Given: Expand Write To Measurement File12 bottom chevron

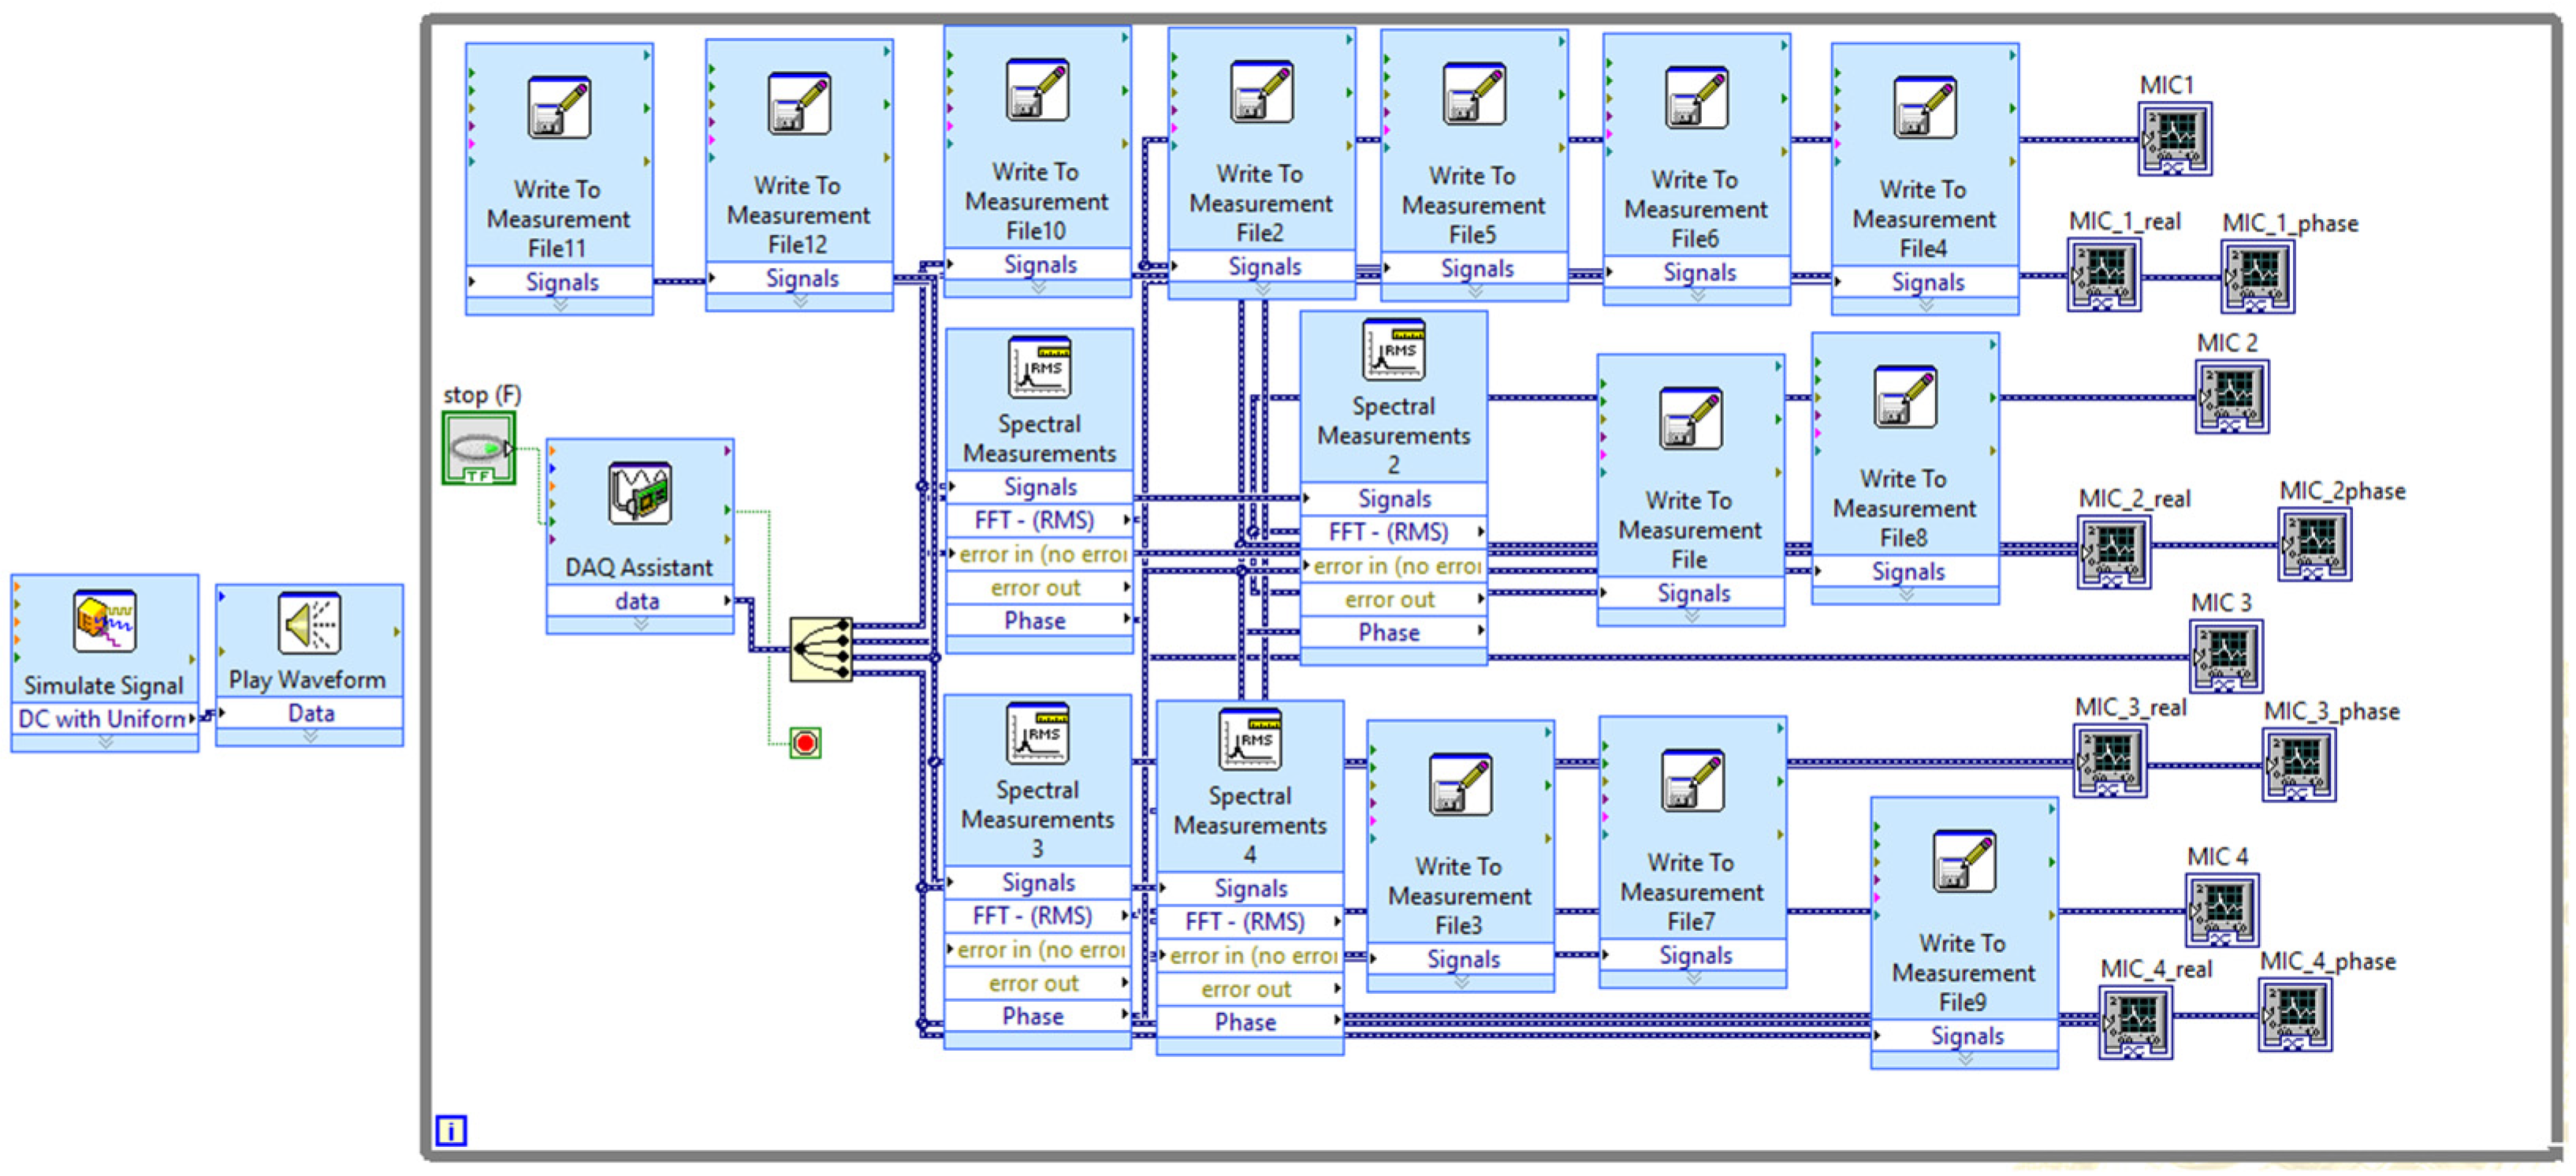Looking at the screenshot, I should click(x=799, y=301).
